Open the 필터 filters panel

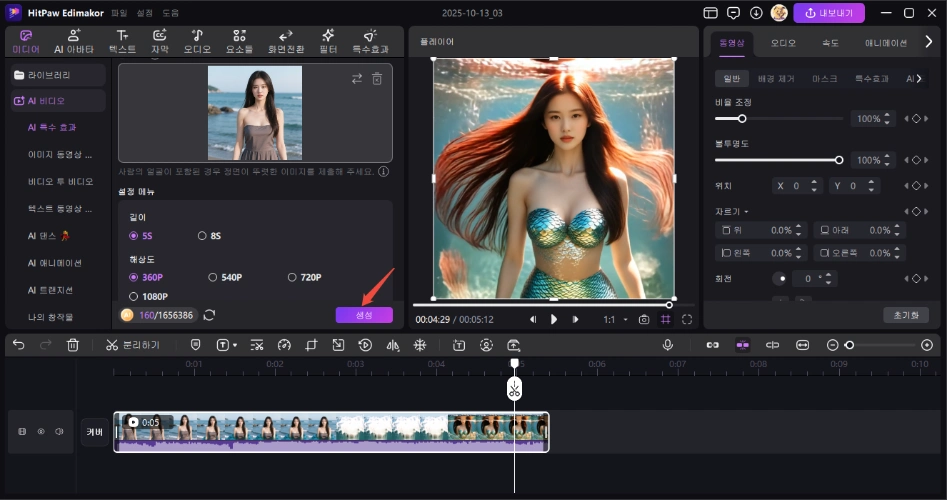point(328,42)
